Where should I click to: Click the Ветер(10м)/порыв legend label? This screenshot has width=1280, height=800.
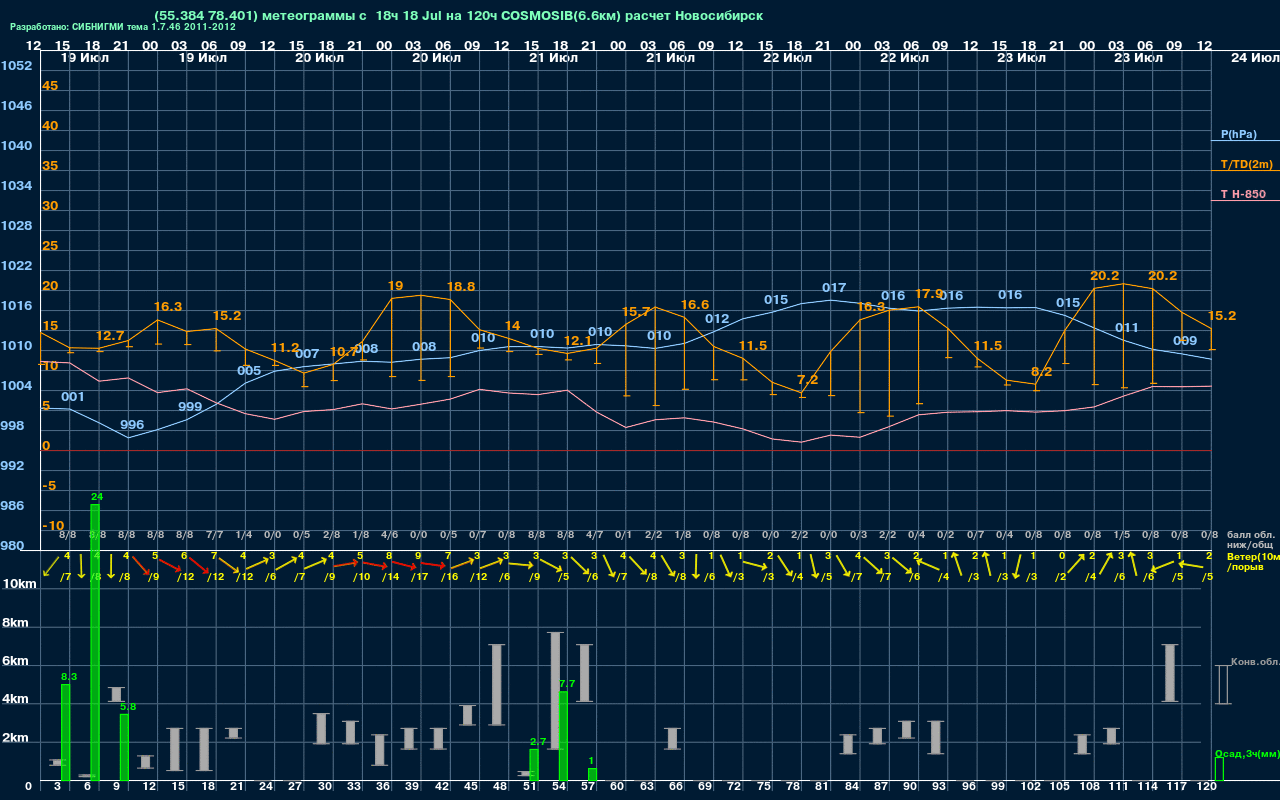[1252, 561]
